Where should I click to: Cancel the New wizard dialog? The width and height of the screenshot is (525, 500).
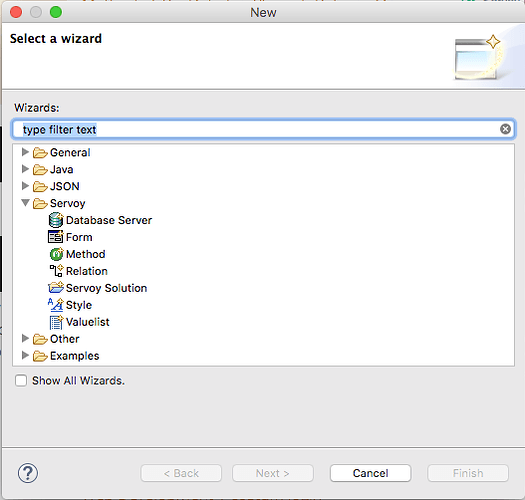pos(370,473)
